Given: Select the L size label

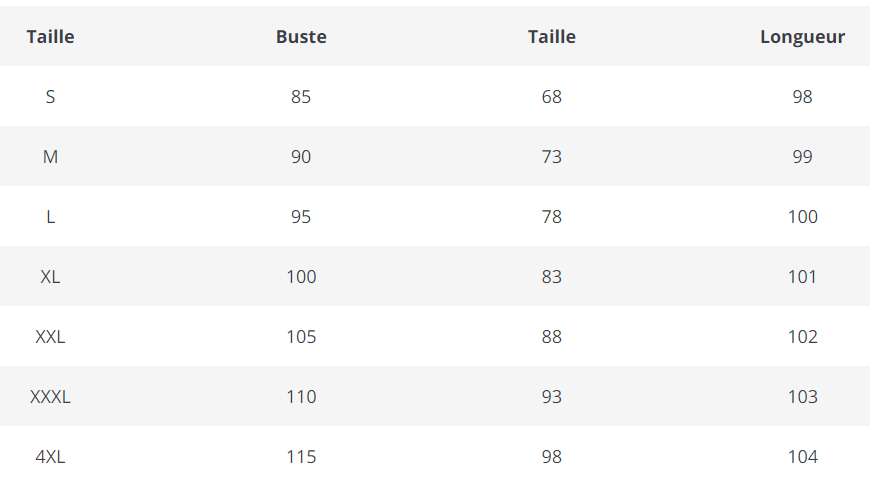Looking at the screenshot, I should (x=50, y=217).
